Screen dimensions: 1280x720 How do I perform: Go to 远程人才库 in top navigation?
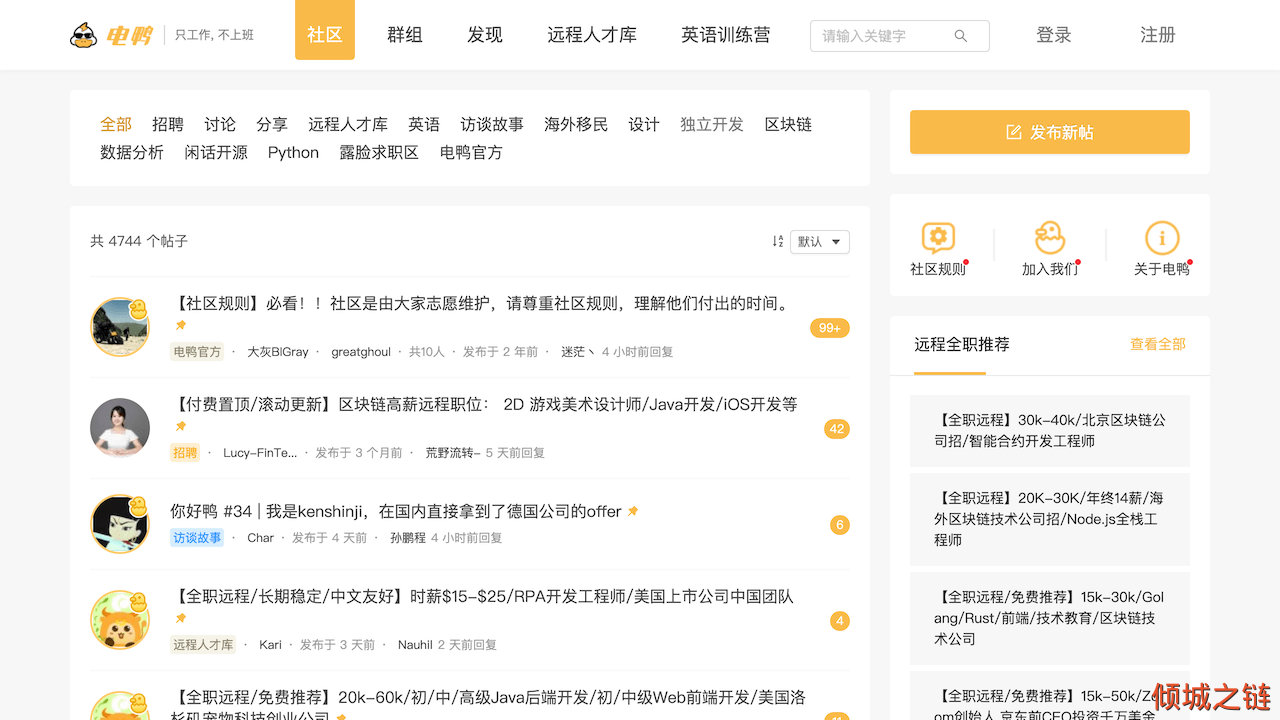[x=592, y=35]
